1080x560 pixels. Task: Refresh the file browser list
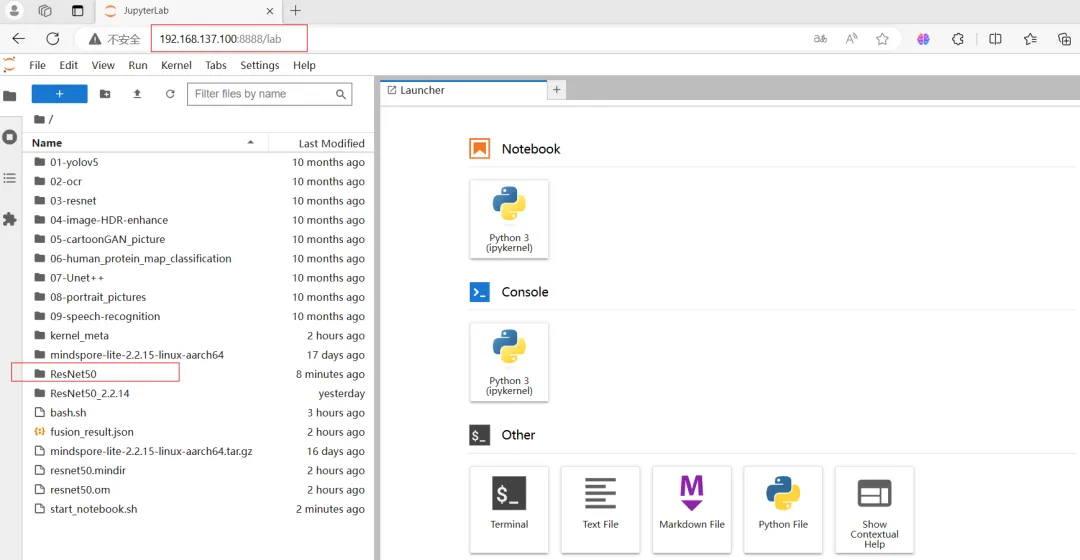(170, 94)
